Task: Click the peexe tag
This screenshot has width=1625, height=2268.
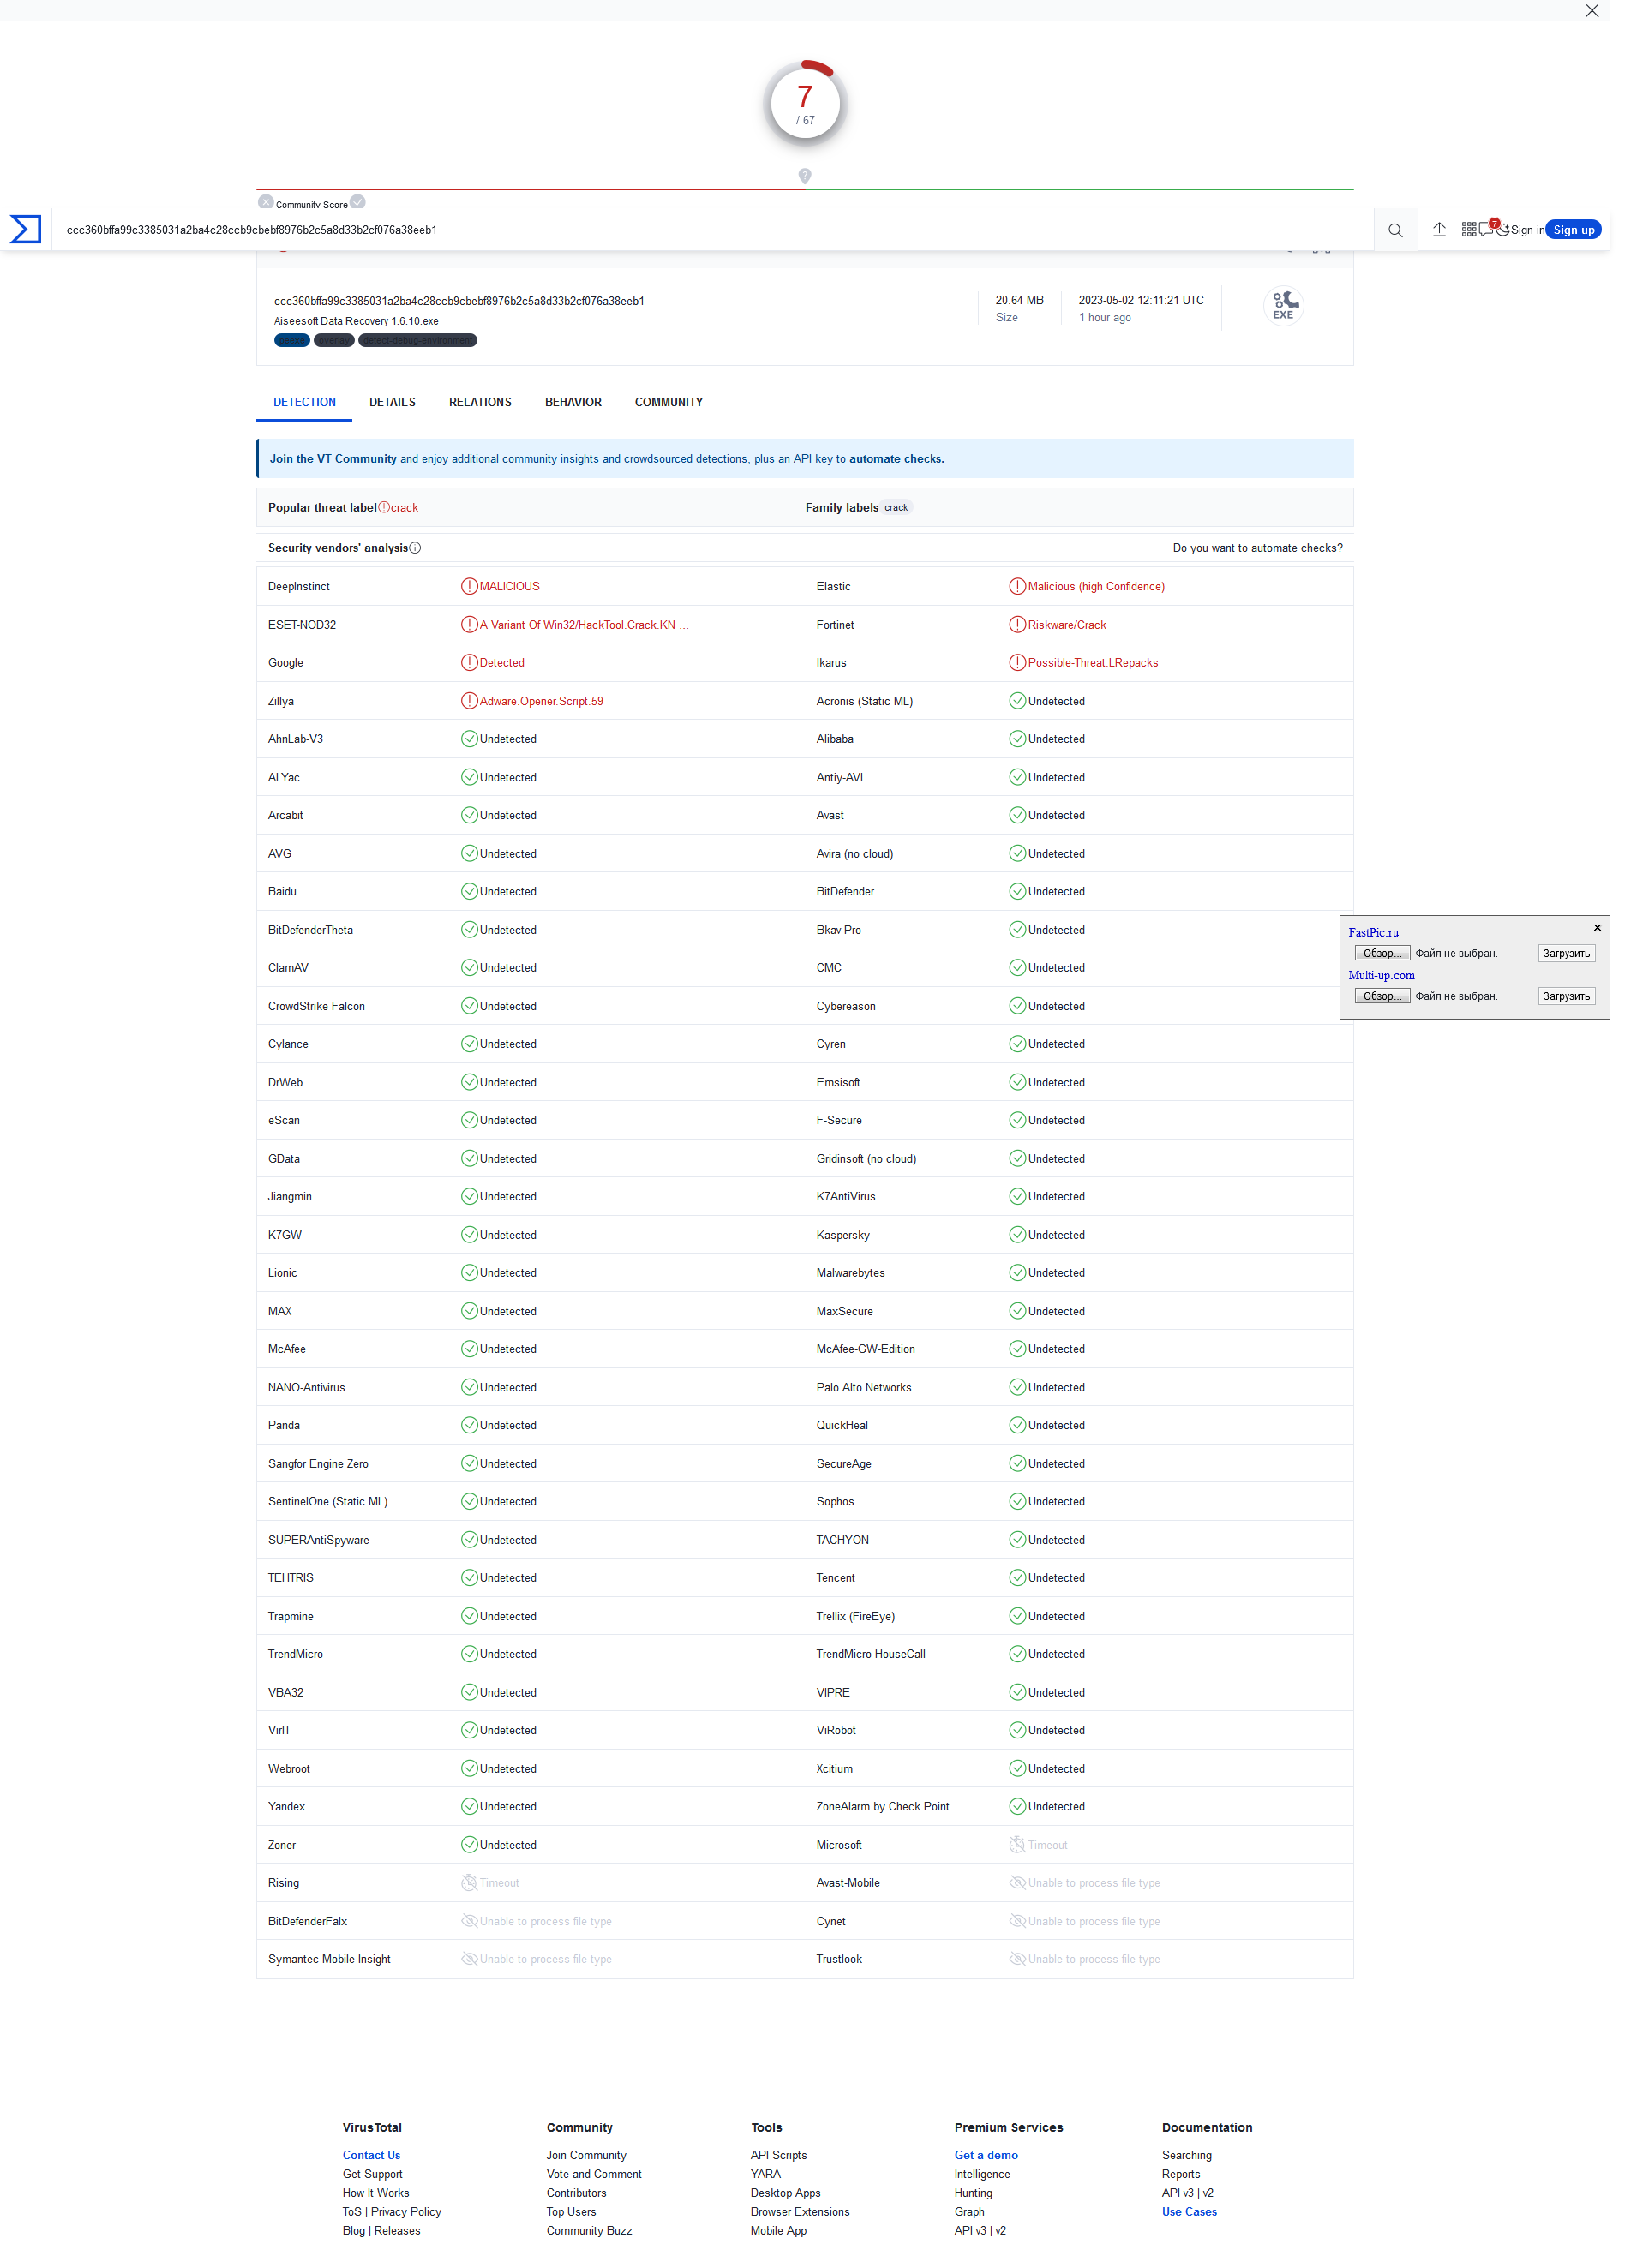Action: tap(291, 340)
